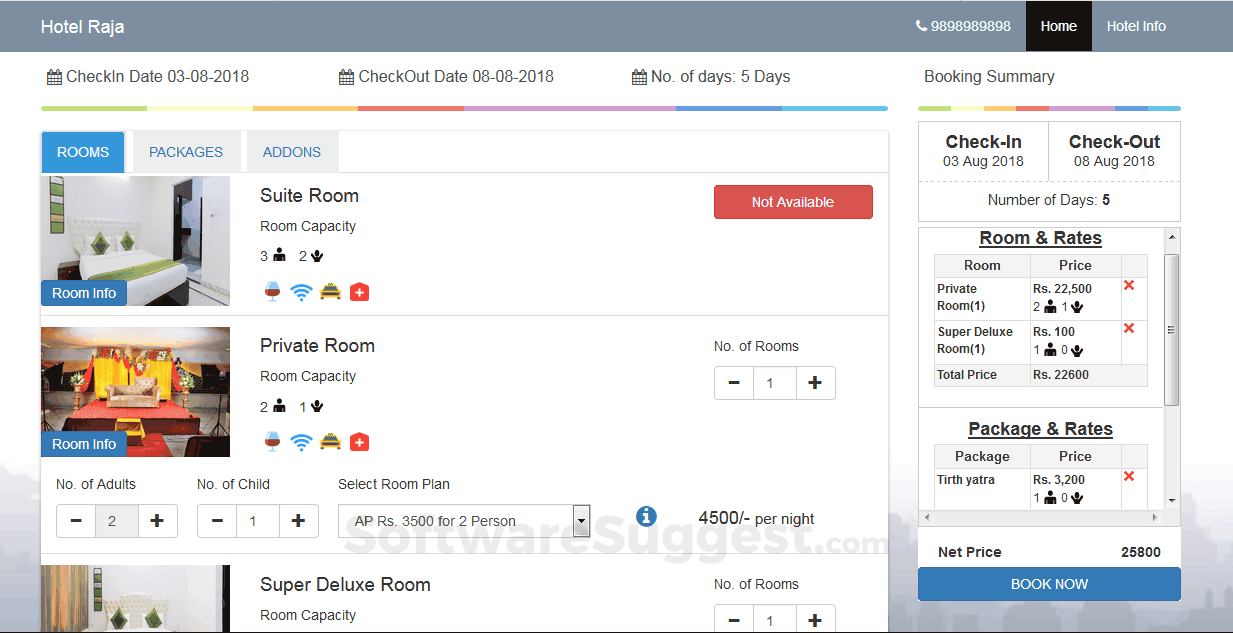Viewport: 1233px width, 633px height.
Task: Decrease number of adults
Action: [x=76, y=521]
